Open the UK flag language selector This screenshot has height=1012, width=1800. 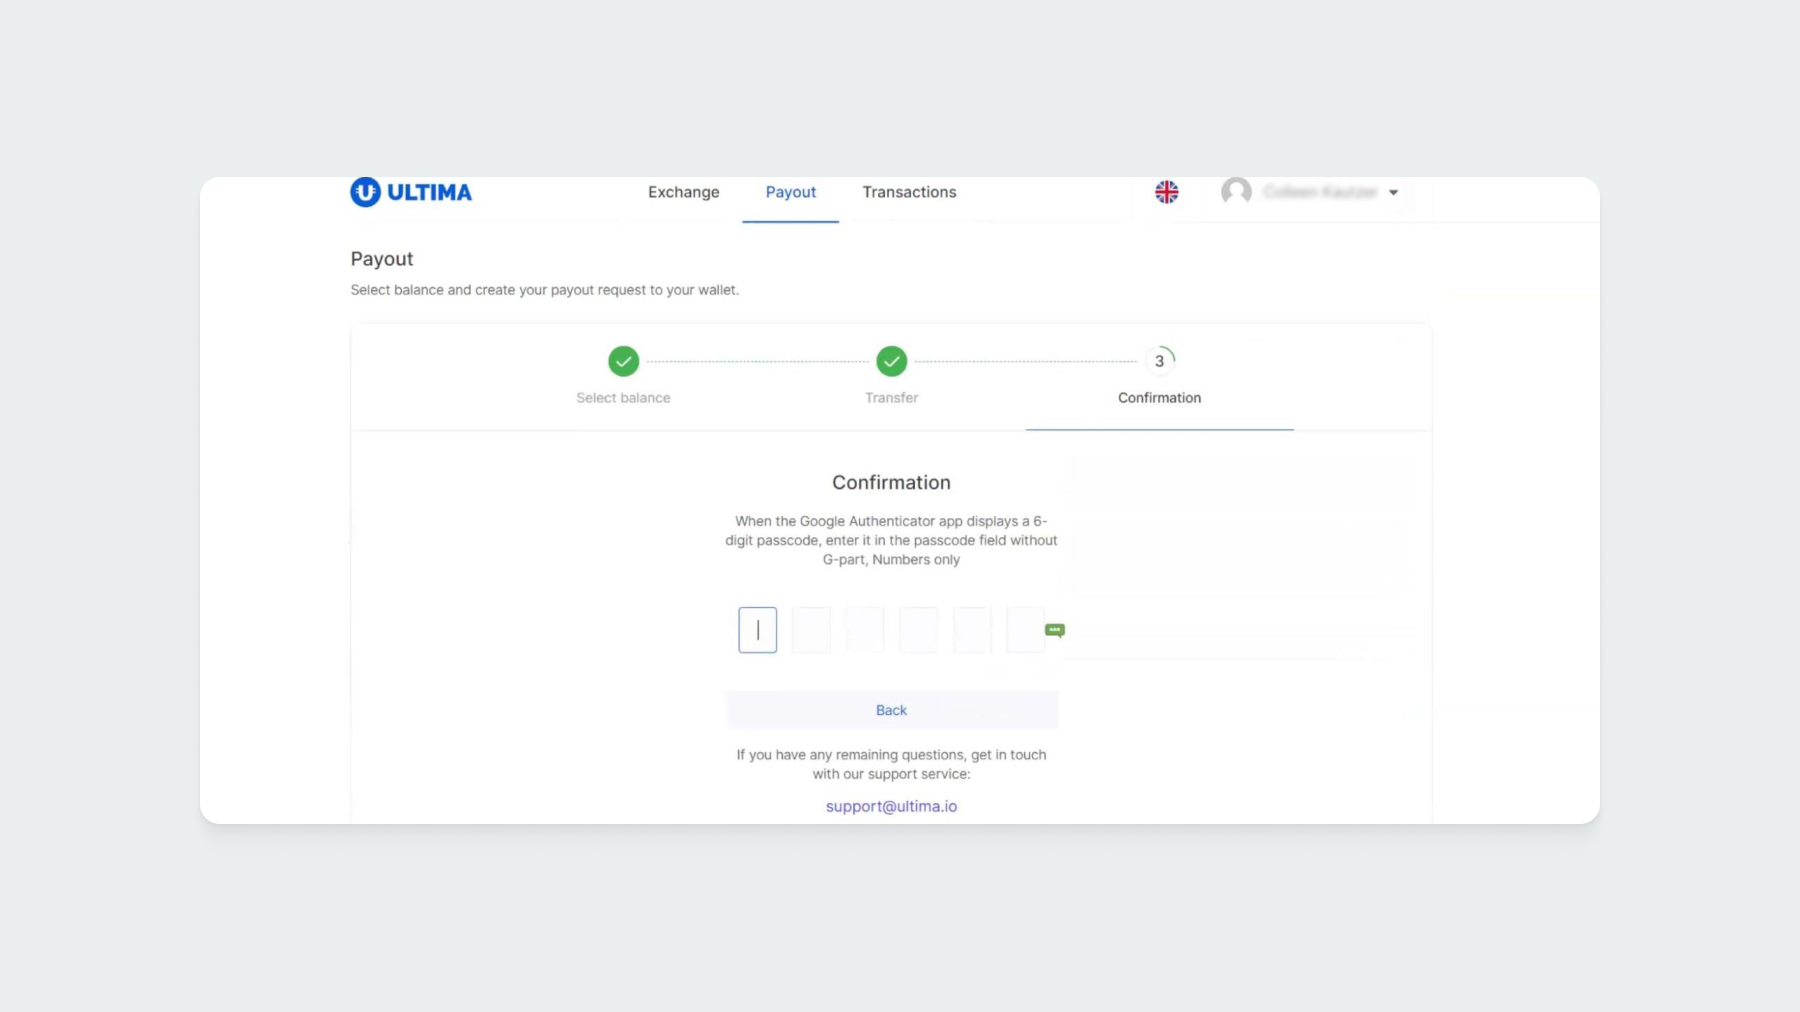pos(1166,192)
